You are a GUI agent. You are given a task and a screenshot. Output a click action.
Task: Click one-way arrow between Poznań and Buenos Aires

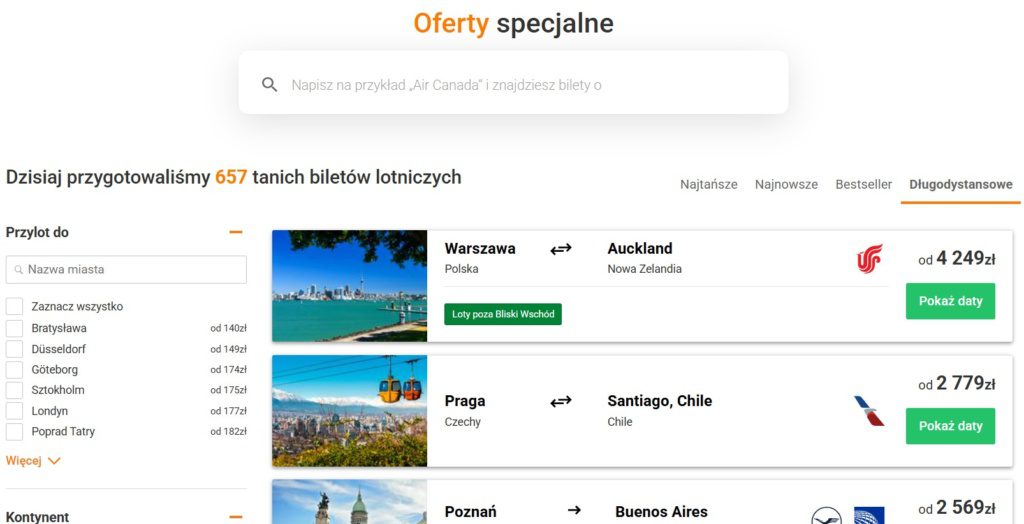574,510
